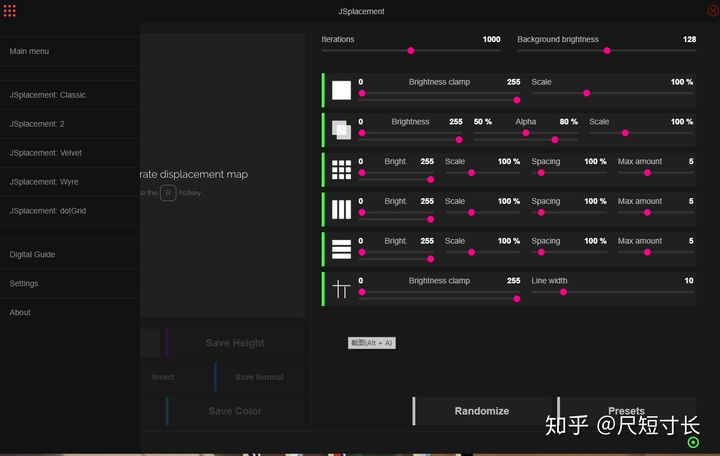The height and width of the screenshot is (456, 720).
Task: Click the Save Height button
Action: [235, 343]
